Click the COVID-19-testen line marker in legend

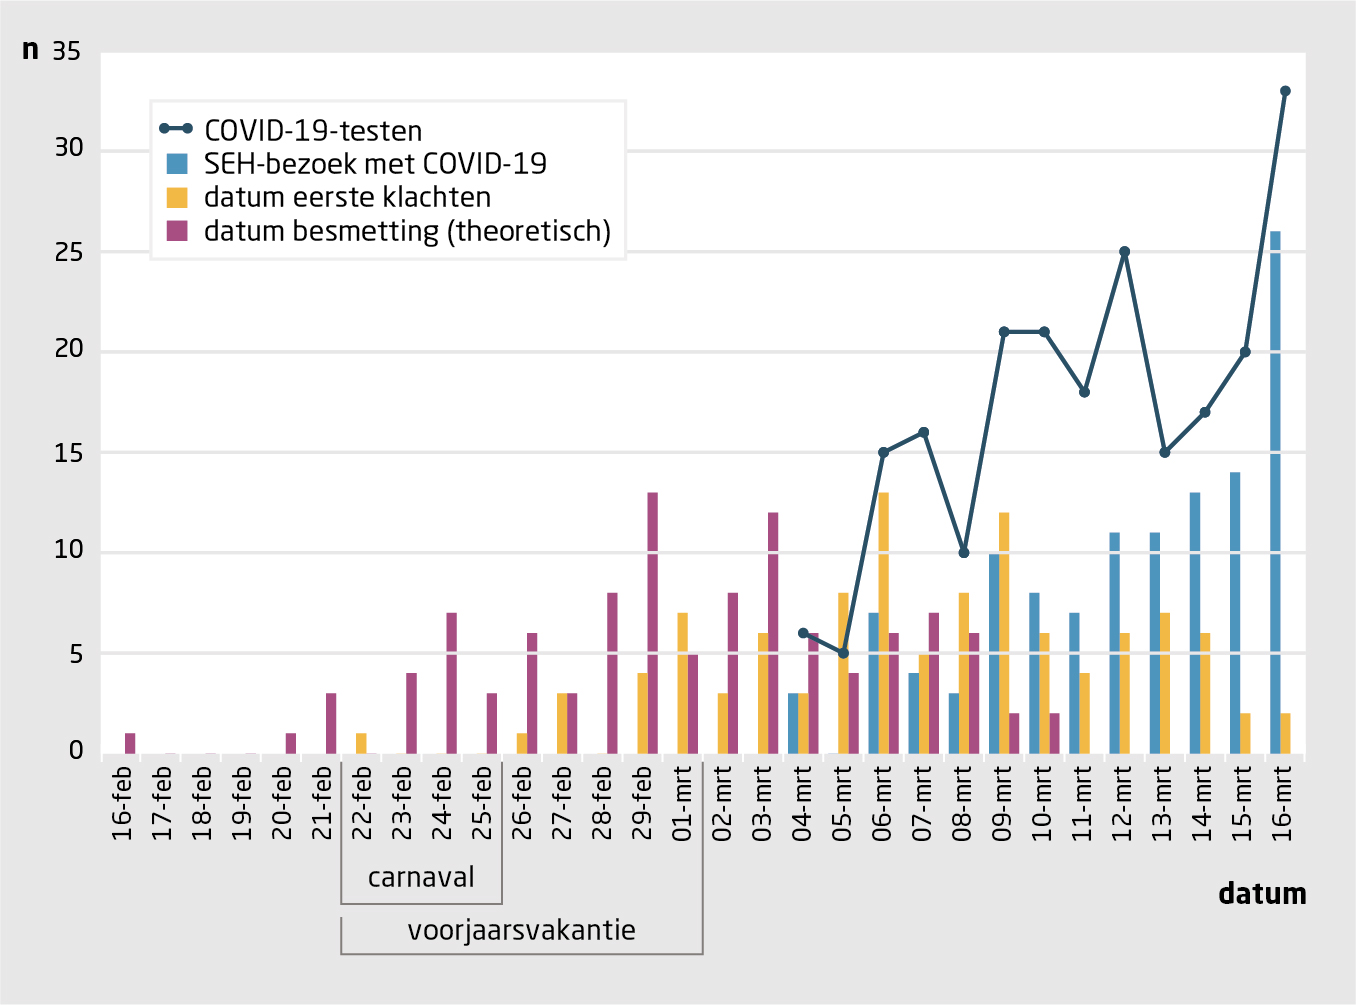pos(176,129)
